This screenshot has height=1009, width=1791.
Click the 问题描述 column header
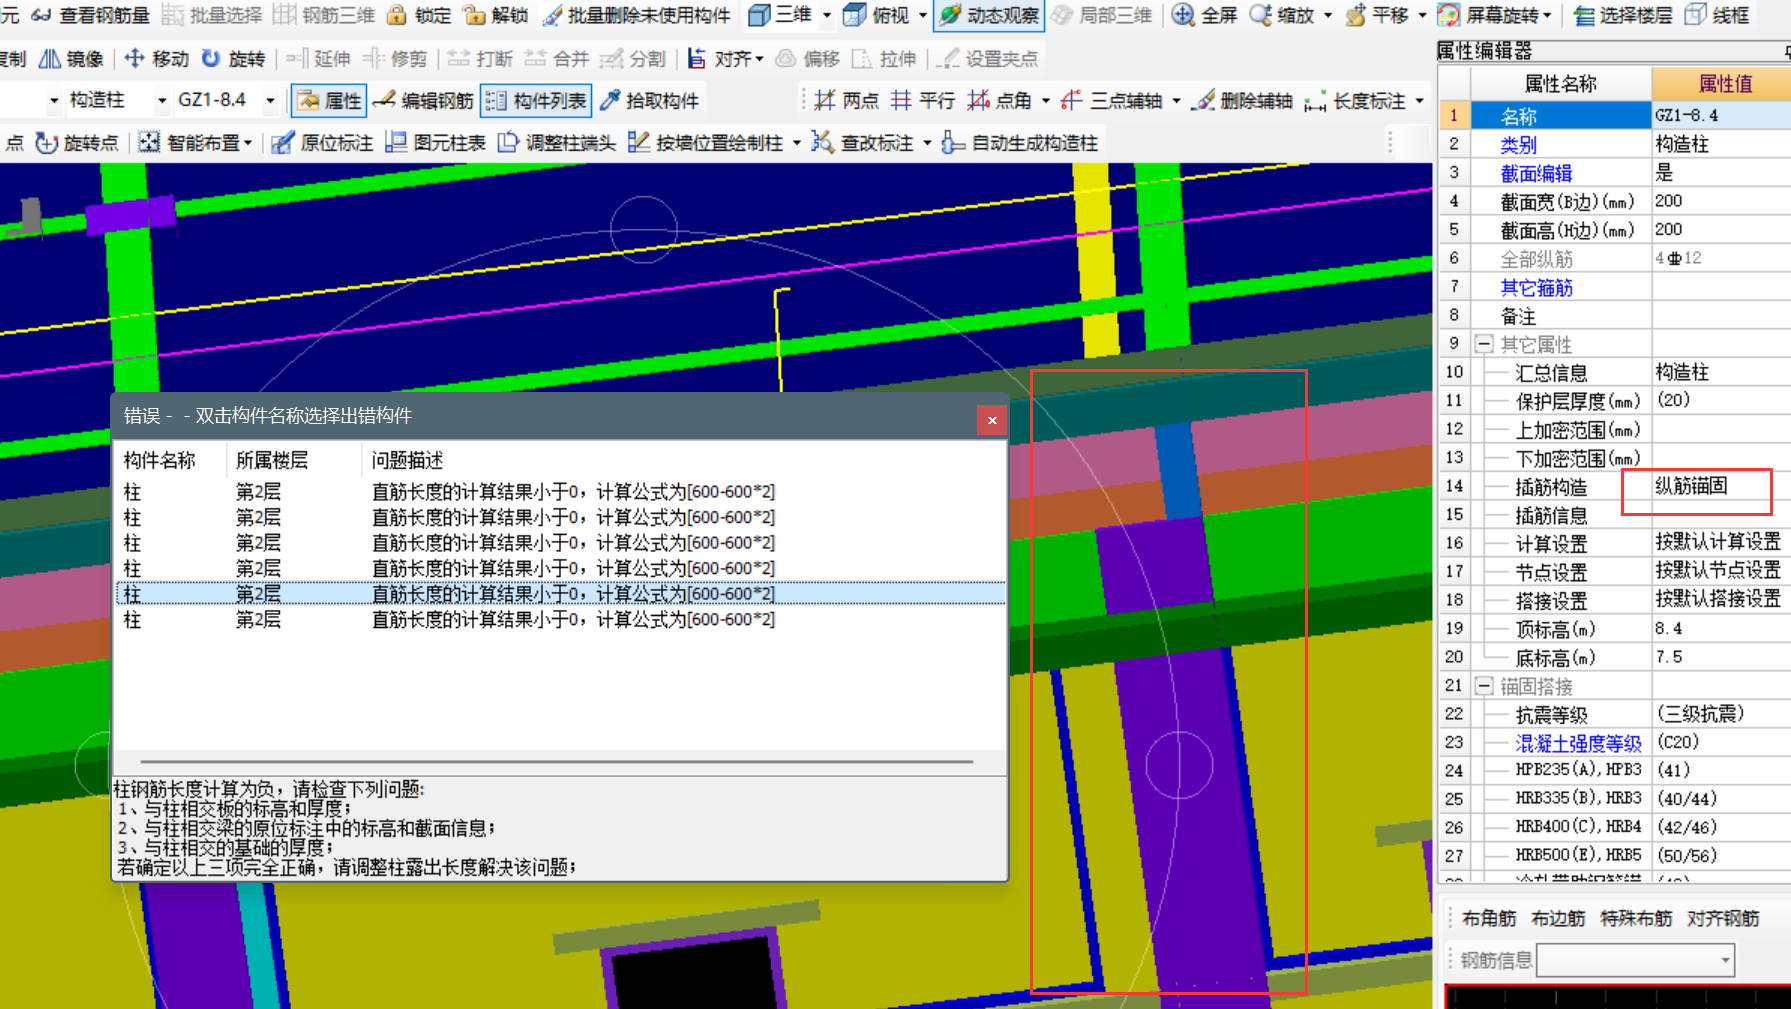pos(407,461)
